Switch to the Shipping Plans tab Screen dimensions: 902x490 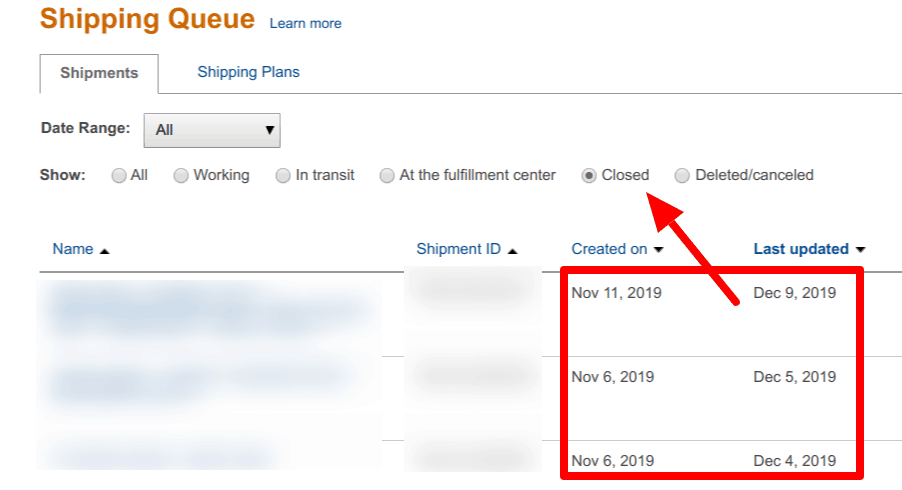tap(248, 72)
